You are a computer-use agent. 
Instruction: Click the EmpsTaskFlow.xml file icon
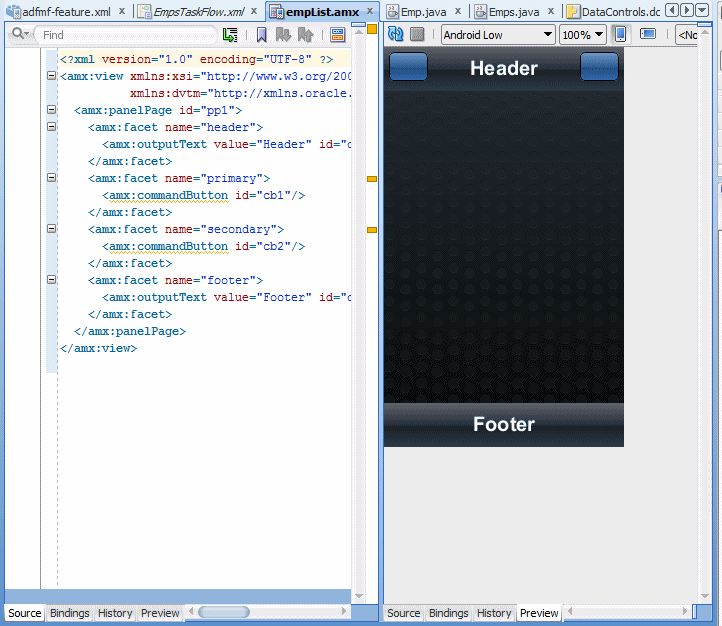coord(145,12)
